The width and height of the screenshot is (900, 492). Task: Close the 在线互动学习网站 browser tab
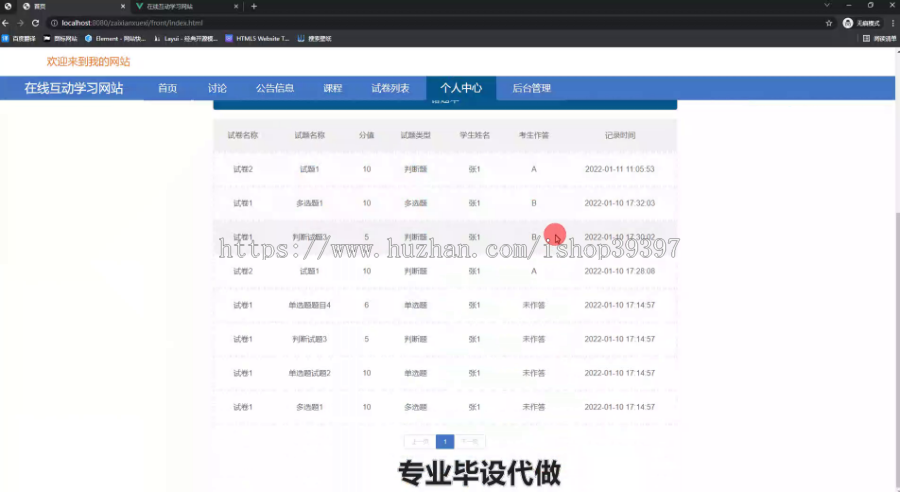236,6
